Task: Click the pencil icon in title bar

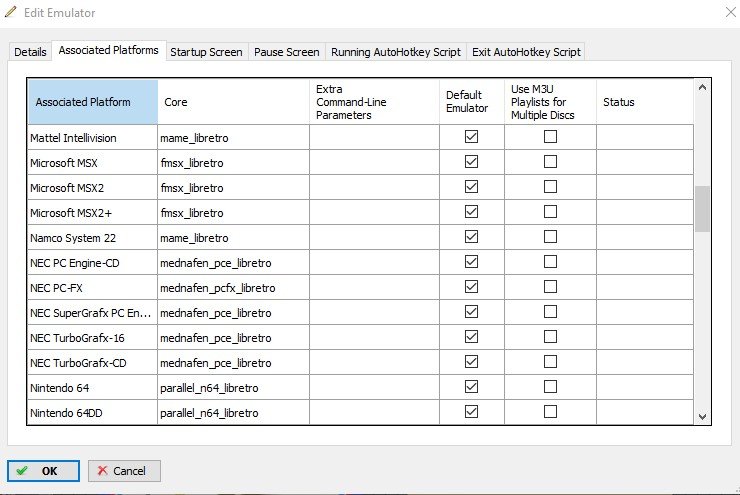Action: 10,12
